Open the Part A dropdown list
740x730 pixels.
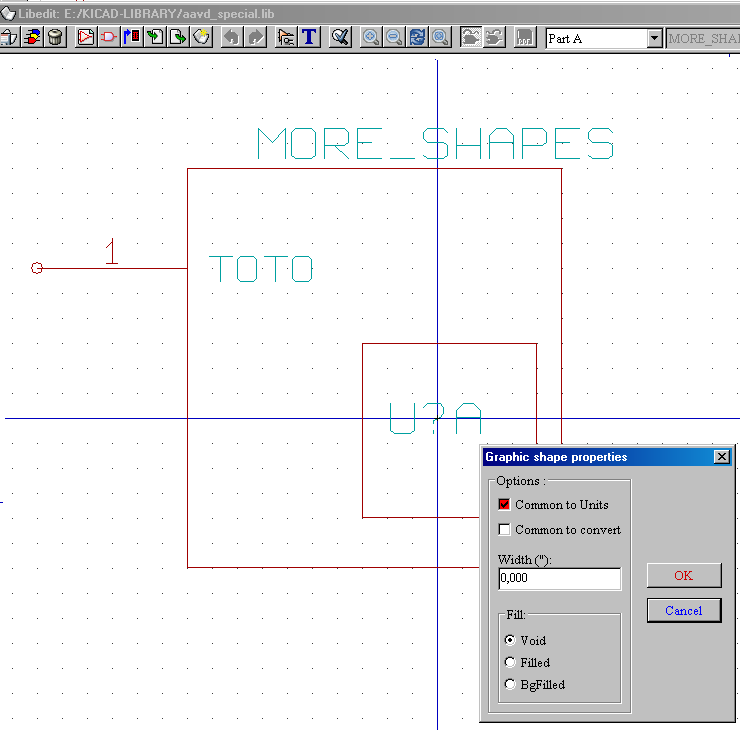(x=655, y=39)
